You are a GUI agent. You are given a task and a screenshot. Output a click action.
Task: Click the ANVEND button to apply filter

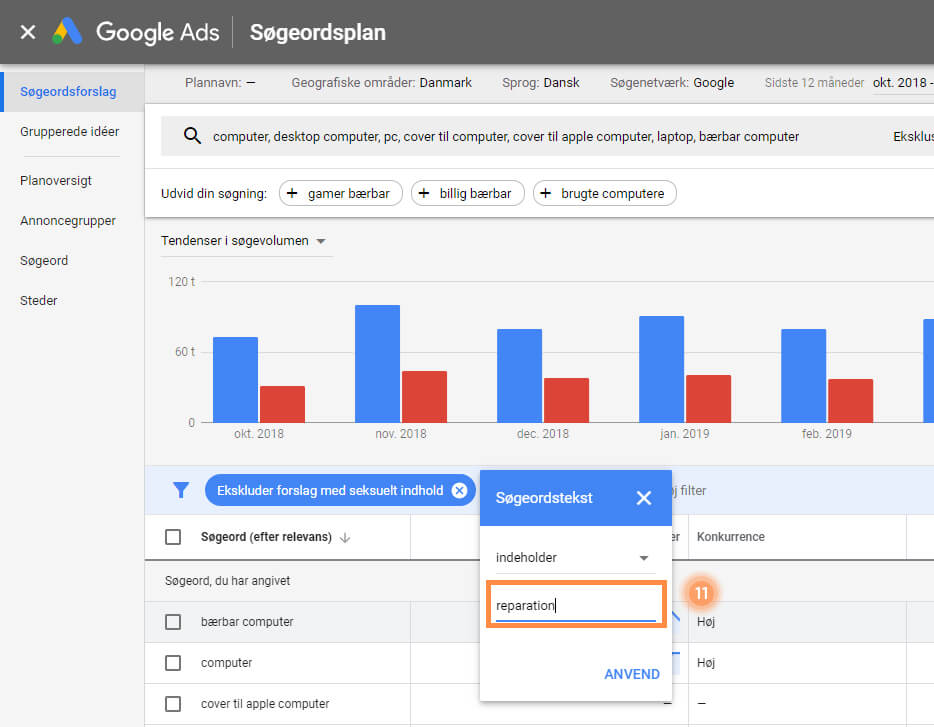click(x=632, y=674)
